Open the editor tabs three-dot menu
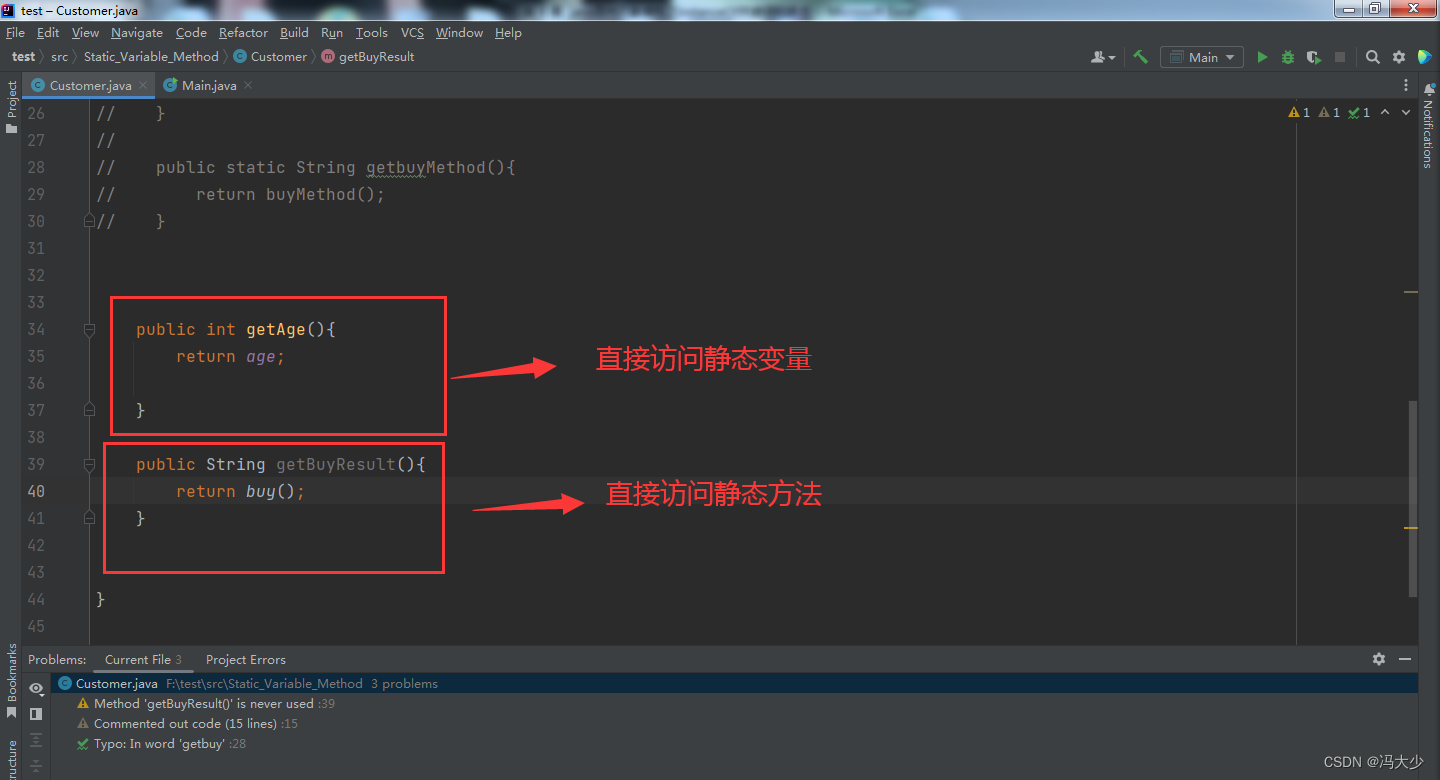This screenshot has width=1440, height=780. pyautogui.click(x=1406, y=85)
